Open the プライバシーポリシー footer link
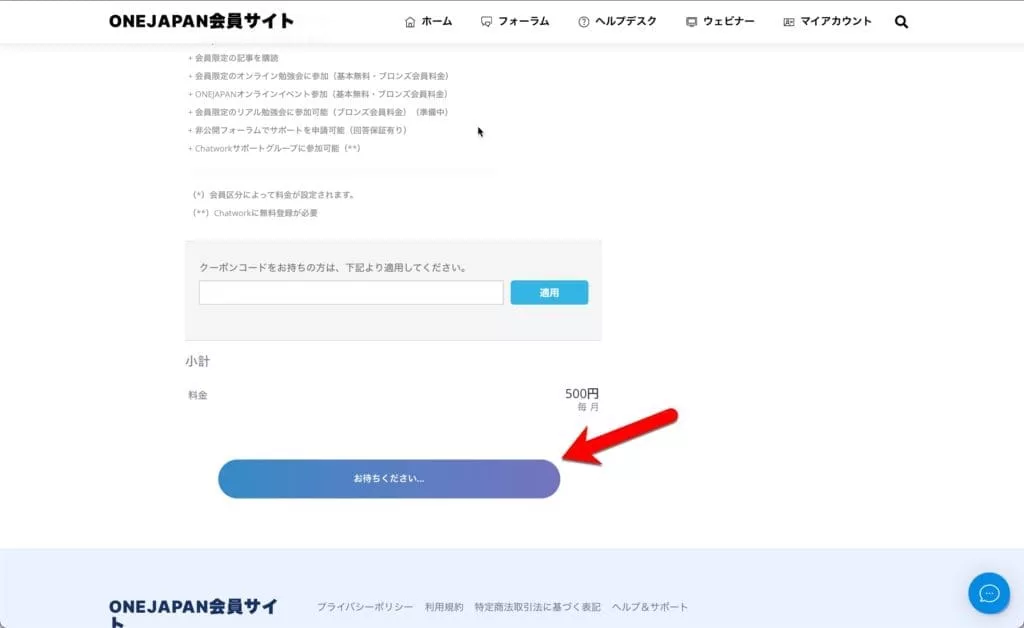Screen dimensions: 1024x628 (365, 607)
